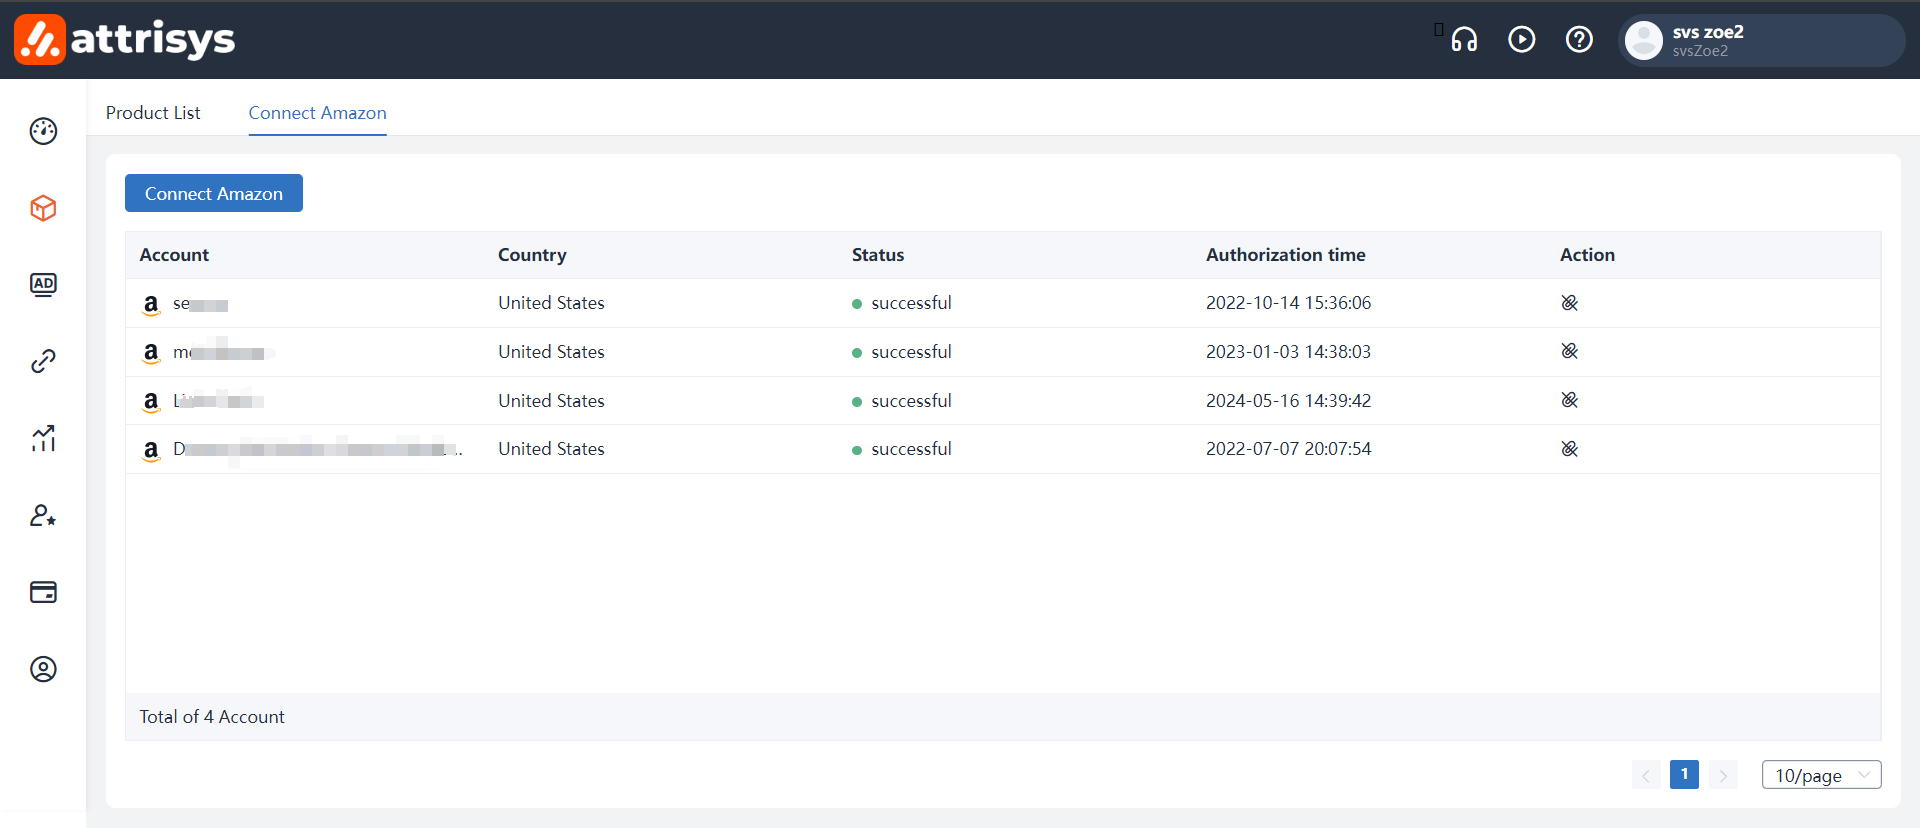Unlink the account authorized 2024-05-16
Viewport: 1920px width, 828px height.
(x=1569, y=400)
